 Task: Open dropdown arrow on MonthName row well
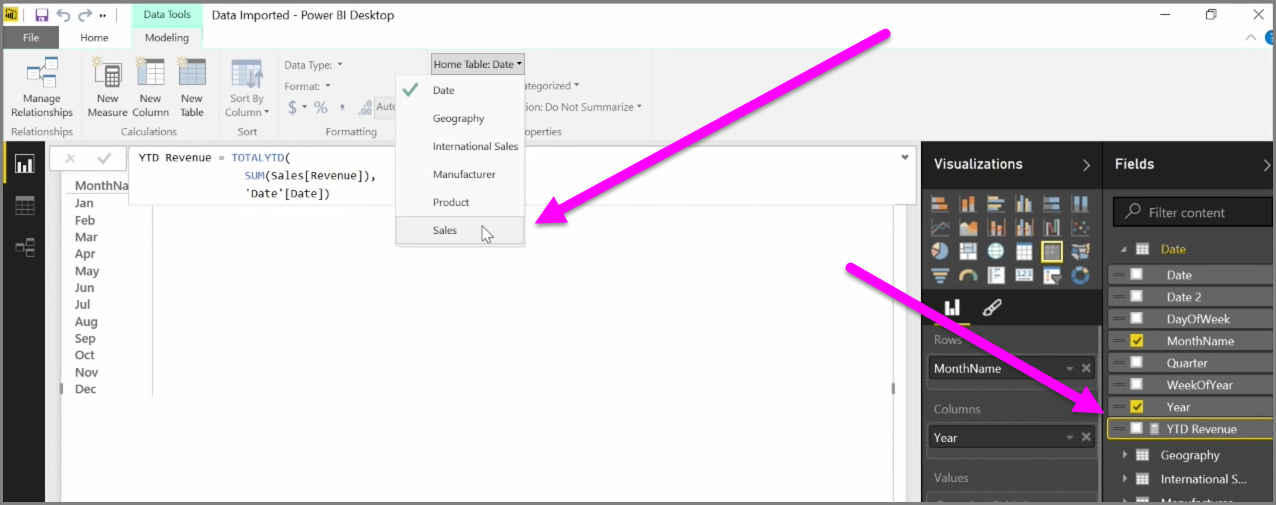(x=1070, y=369)
